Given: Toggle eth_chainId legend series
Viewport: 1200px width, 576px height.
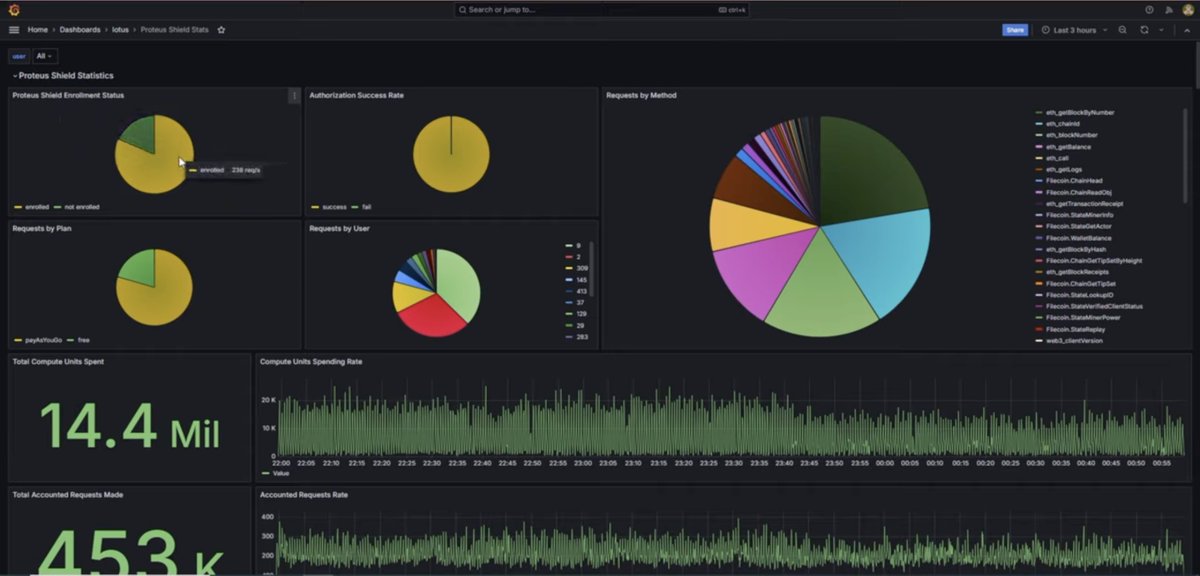Looking at the screenshot, I should pos(1064,124).
